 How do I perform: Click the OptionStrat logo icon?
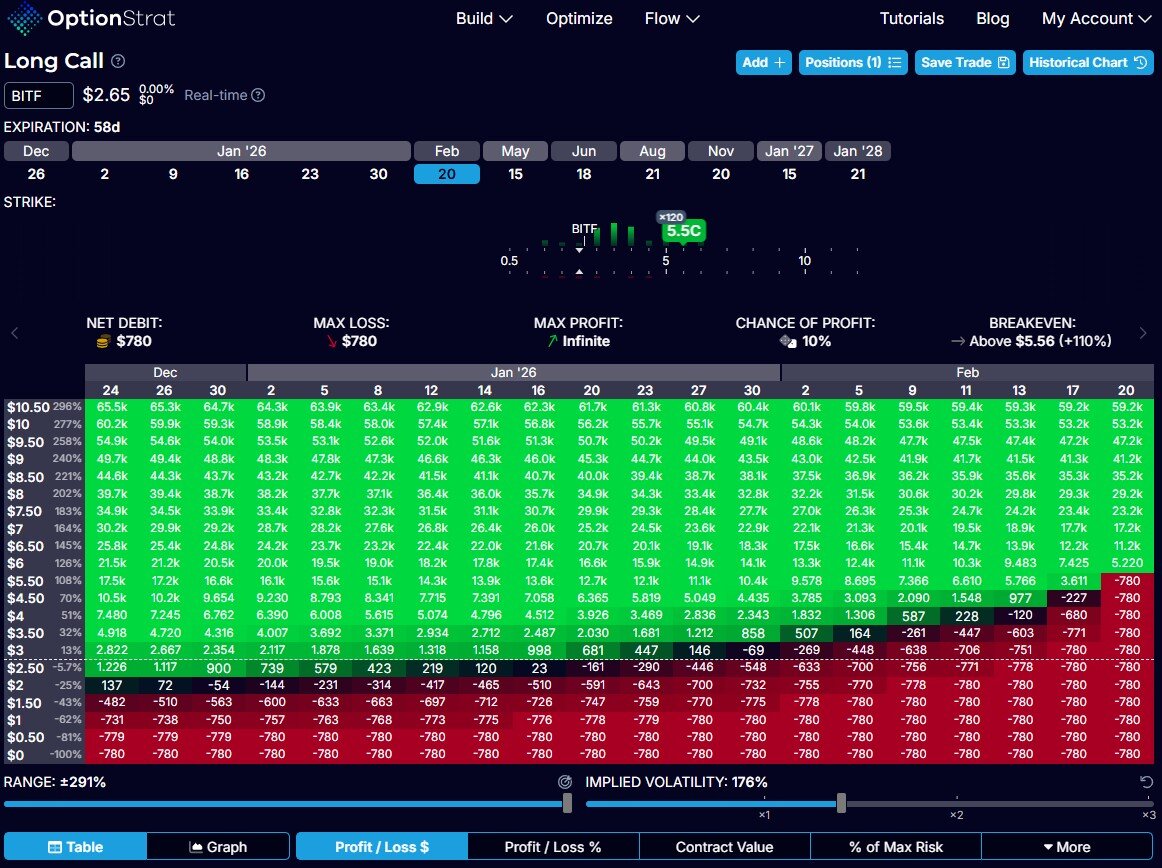pos(25,18)
